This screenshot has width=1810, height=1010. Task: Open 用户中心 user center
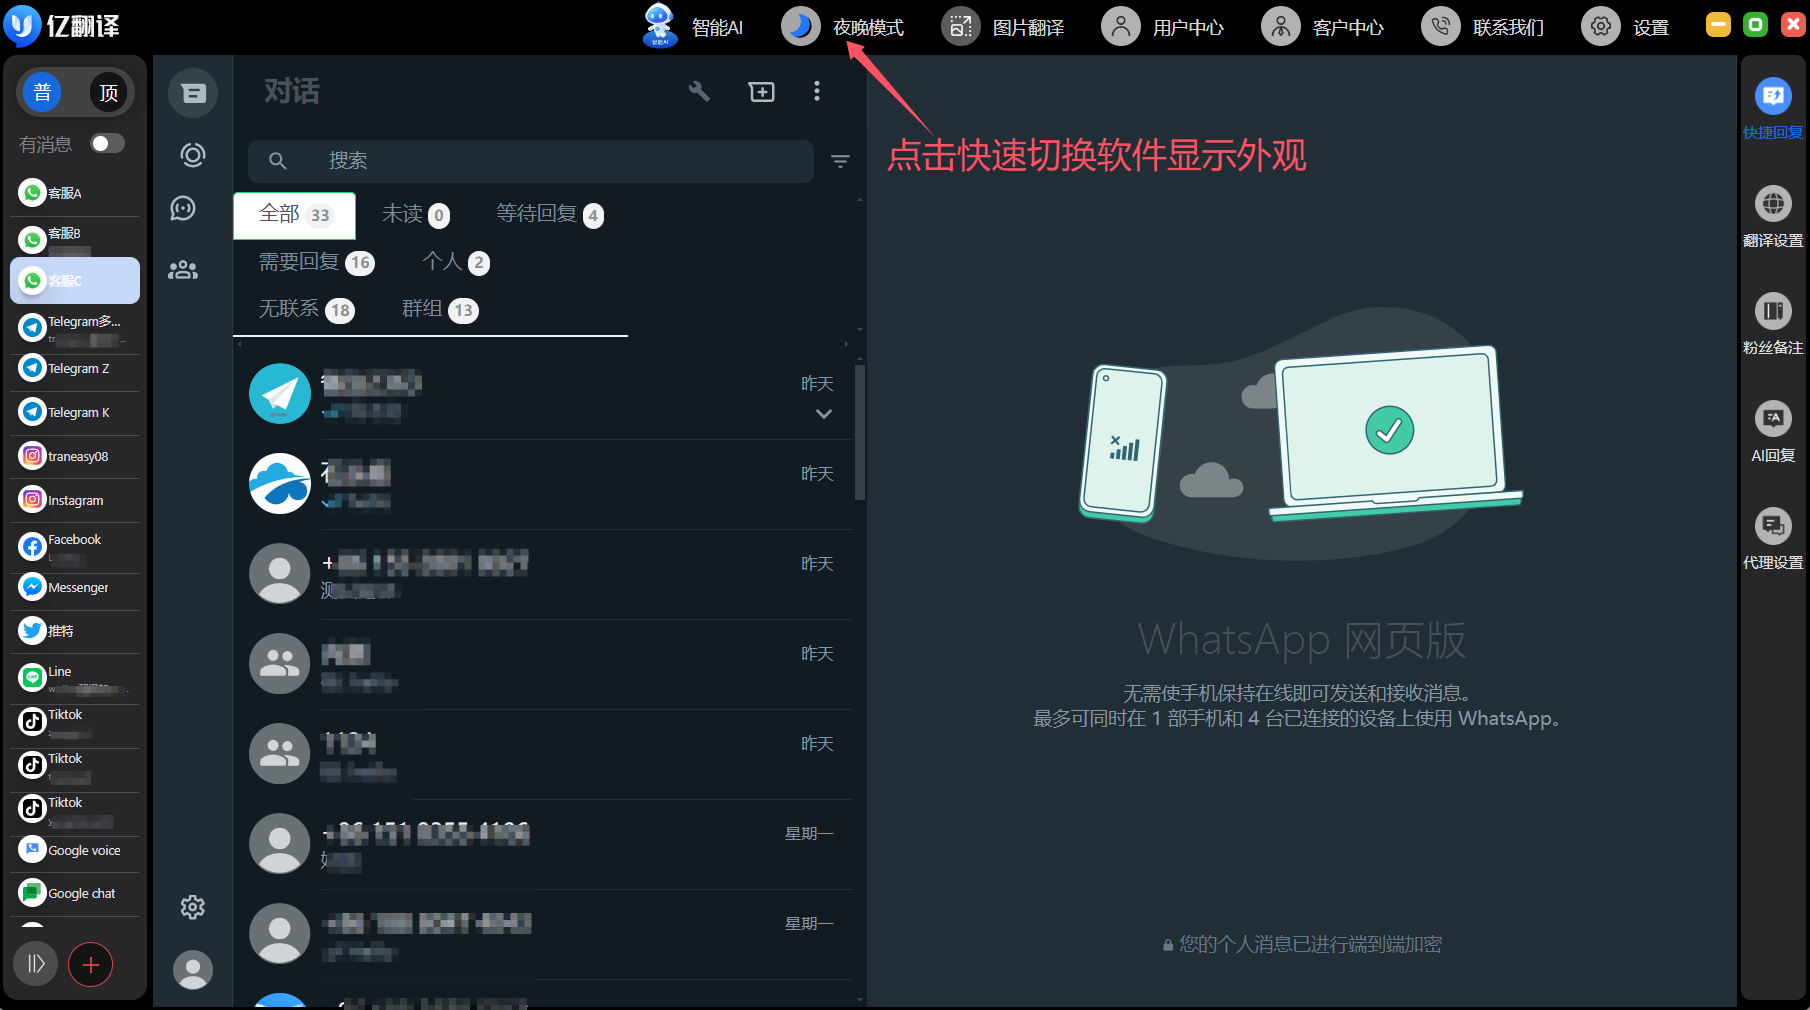pos(1163,27)
